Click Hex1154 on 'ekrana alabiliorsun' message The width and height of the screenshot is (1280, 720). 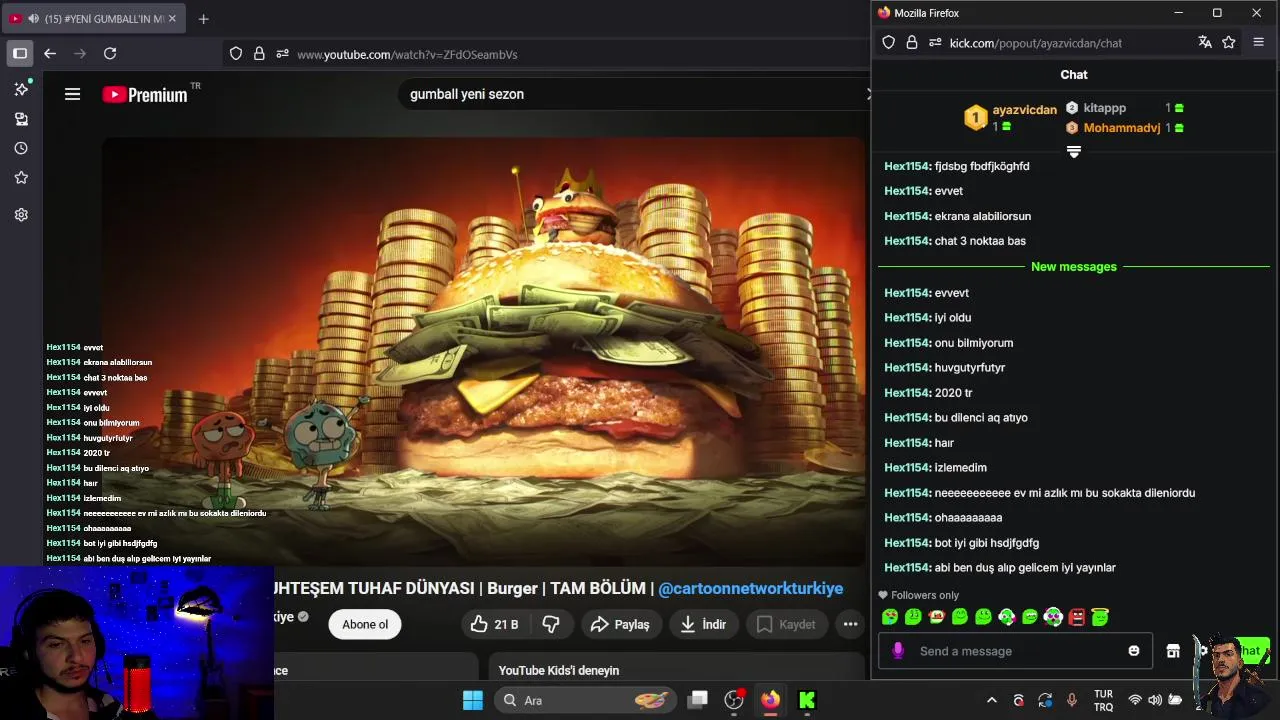(x=907, y=216)
